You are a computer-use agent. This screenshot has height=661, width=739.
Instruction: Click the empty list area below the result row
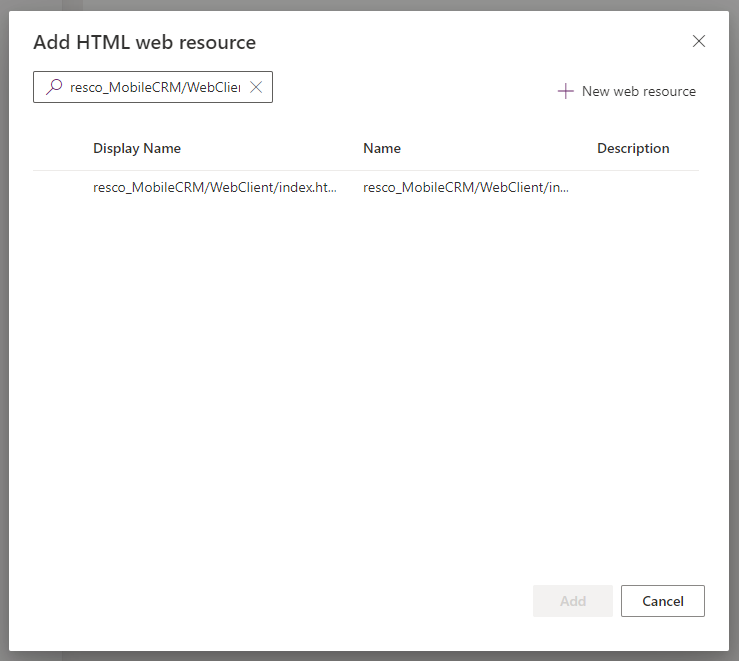pyautogui.click(x=365, y=380)
